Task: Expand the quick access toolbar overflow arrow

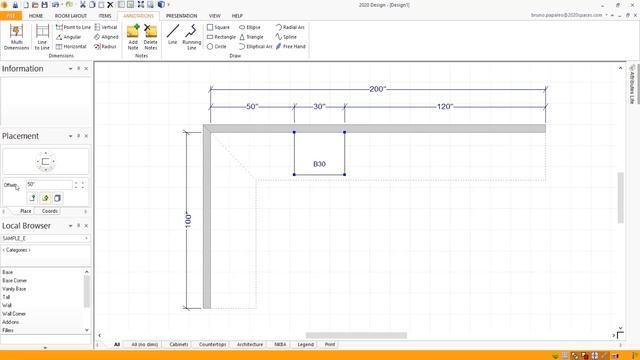Action: pyautogui.click(x=169, y=5)
